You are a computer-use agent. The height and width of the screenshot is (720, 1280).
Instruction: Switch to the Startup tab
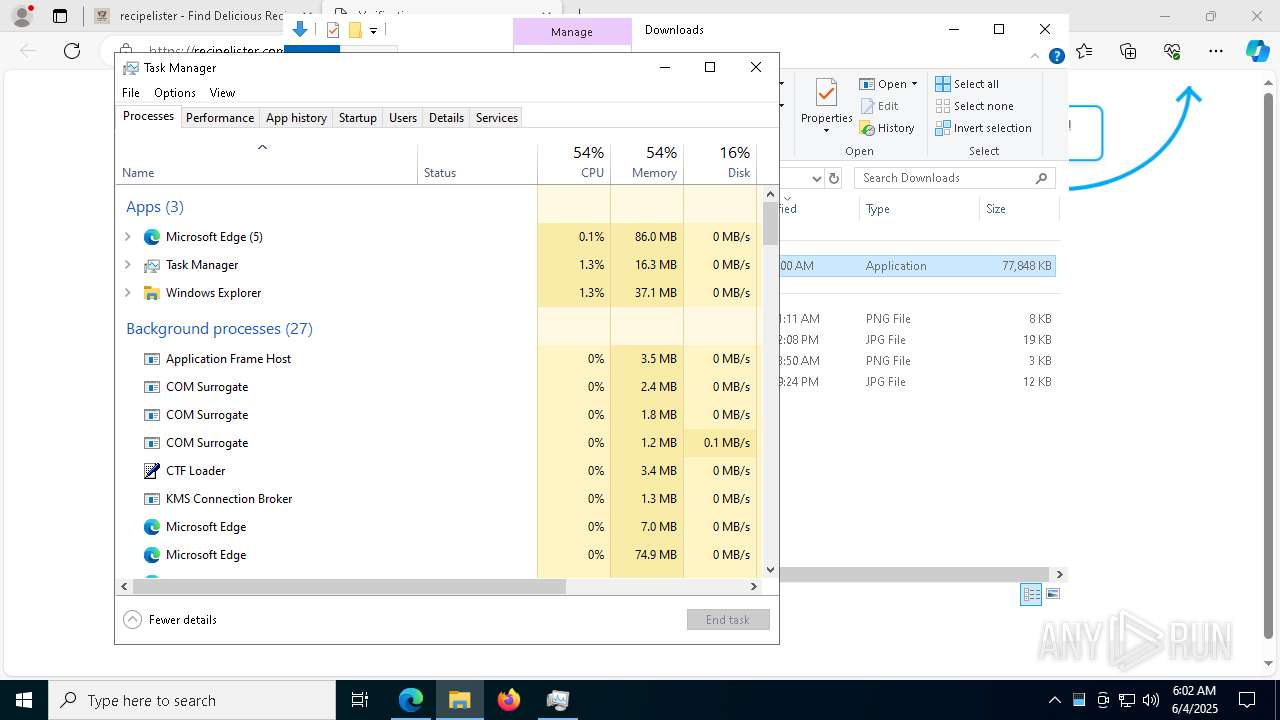point(357,118)
